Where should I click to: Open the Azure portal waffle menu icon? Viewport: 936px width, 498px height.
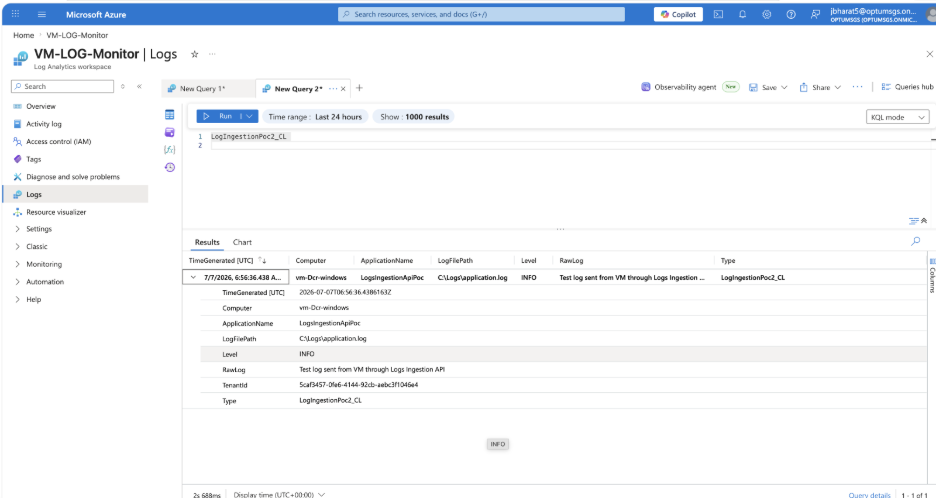[x=16, y=14]
